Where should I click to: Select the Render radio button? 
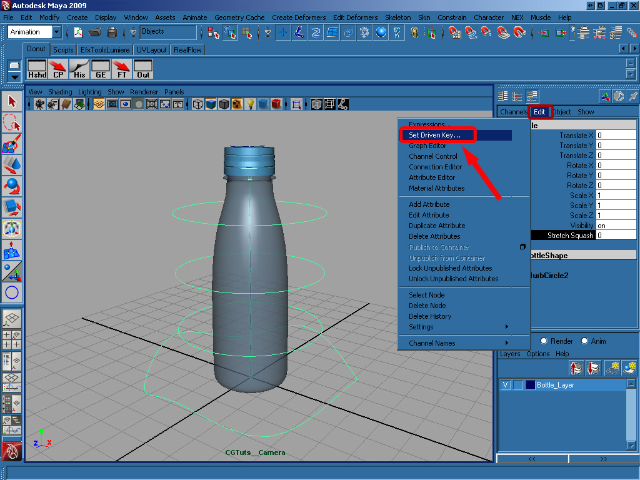546,340
